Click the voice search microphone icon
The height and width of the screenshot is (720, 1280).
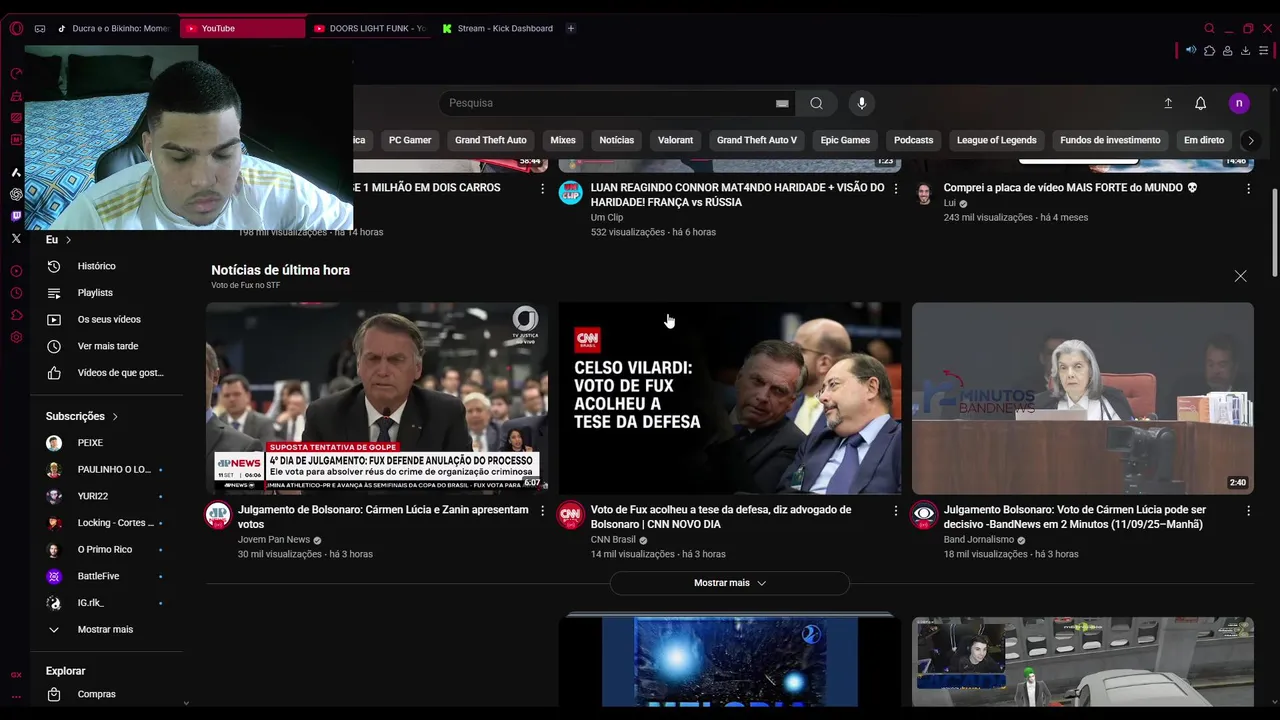[861, 103]
